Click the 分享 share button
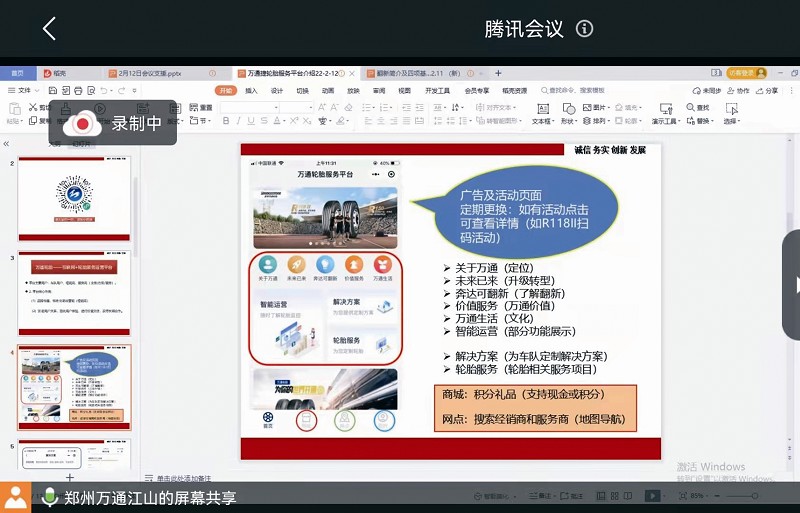The width and height of the screenshot is (800, 513). pos(768,90)
